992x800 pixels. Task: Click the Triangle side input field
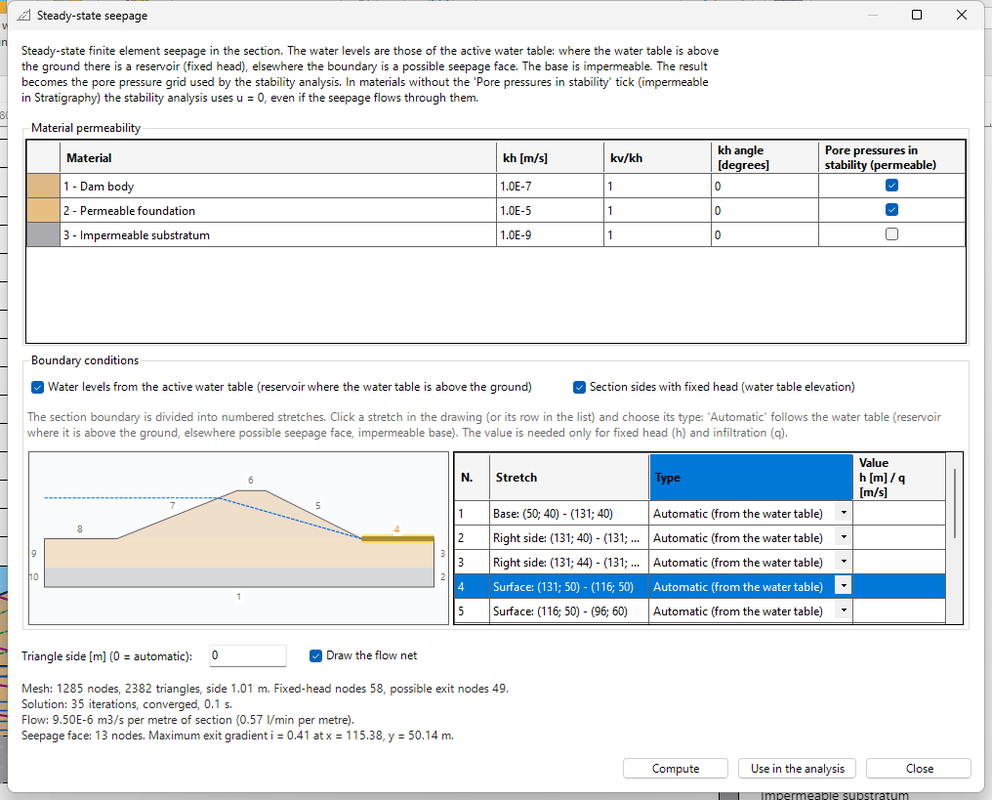[247, 656]
